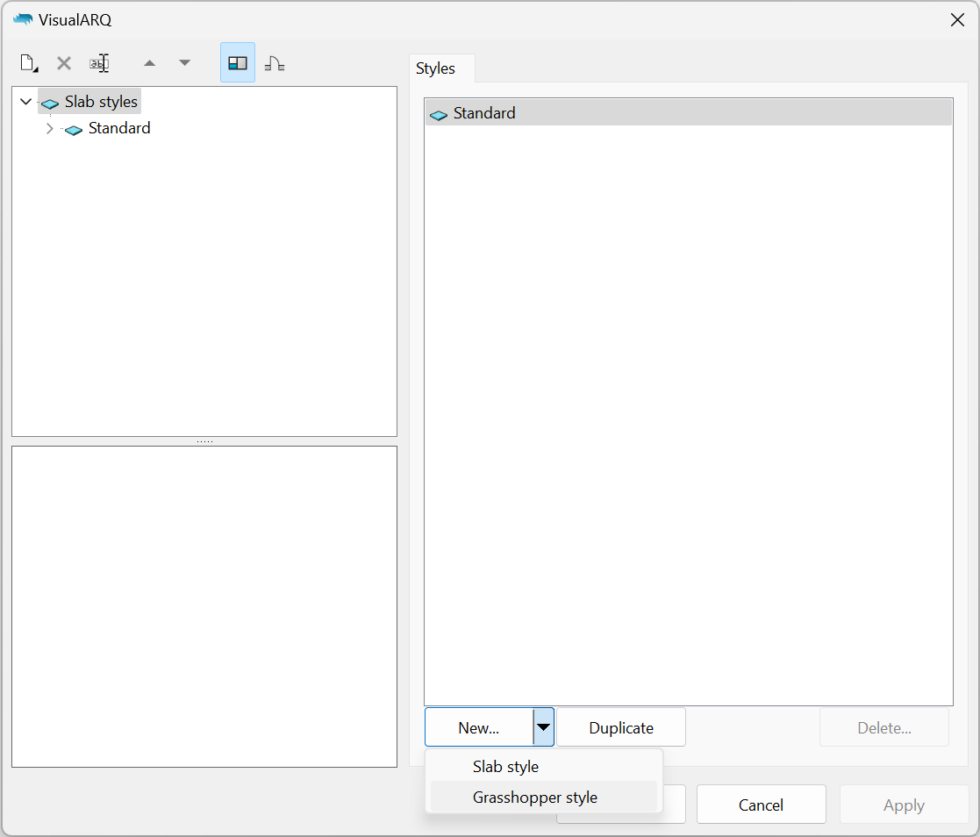Click the dropdown arrow beside New...
This screenshot has height=837, width=980.
click(543, 728)
